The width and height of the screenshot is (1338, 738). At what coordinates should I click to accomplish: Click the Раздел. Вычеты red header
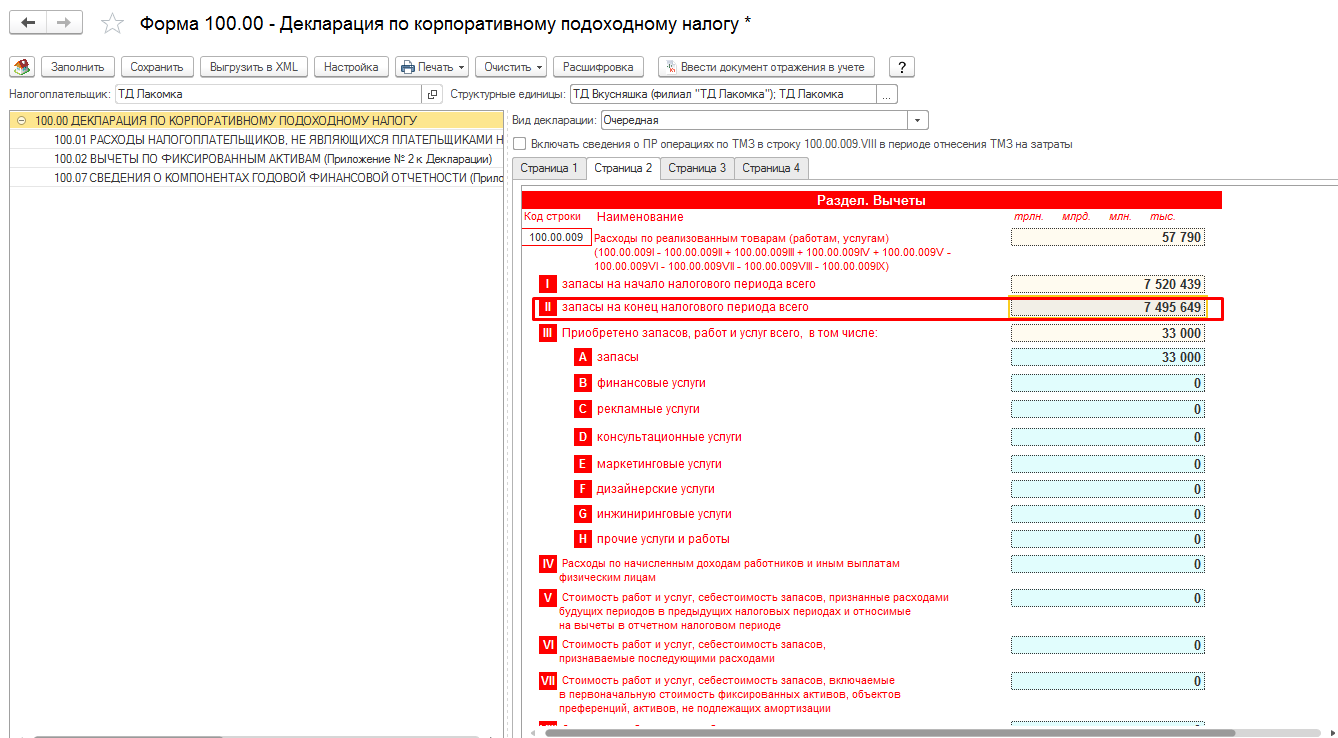click(x=871, y=200)
